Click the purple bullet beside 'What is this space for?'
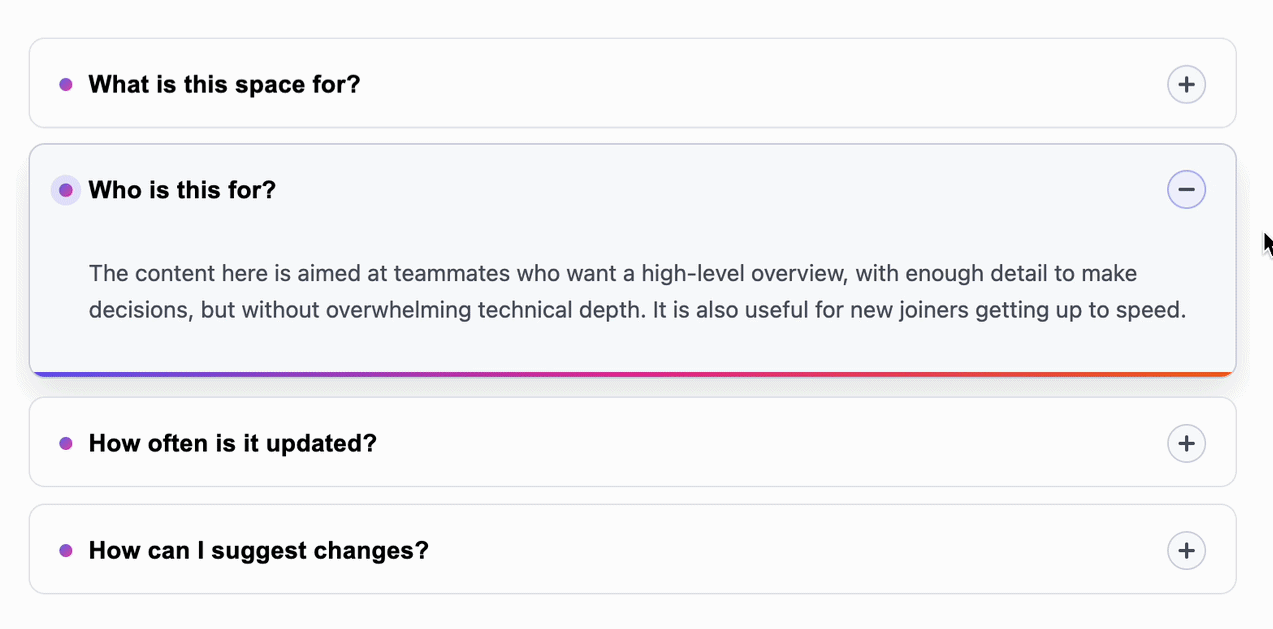Screen dimensions: 1273x629 tap(66, 84)
